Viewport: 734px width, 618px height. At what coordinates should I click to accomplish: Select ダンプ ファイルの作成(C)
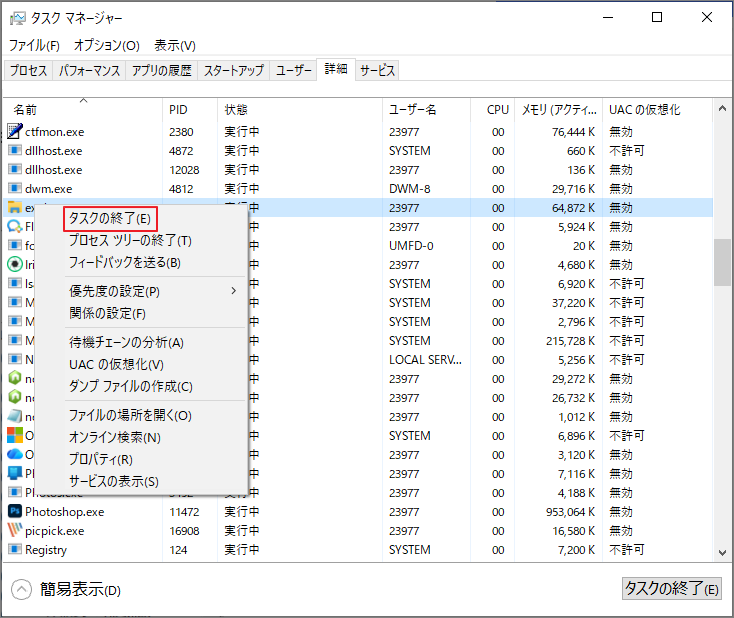[x=131, y=387]
